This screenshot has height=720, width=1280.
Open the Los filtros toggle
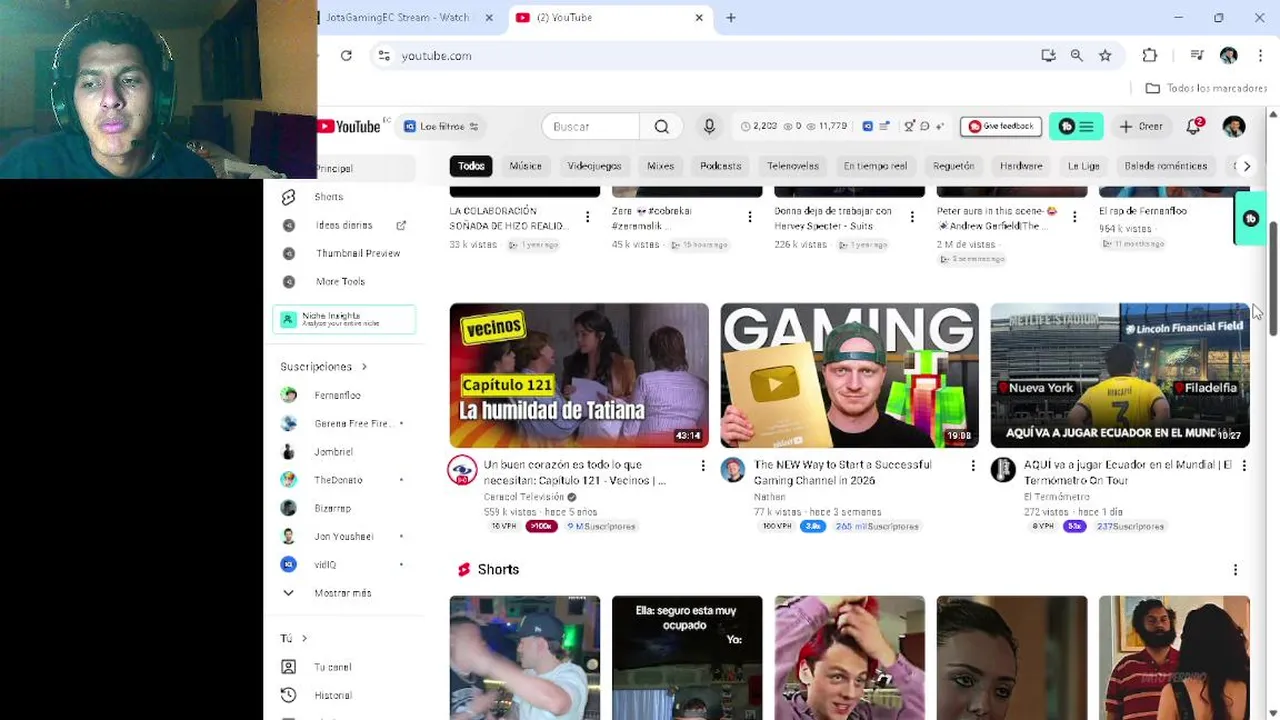pyautogui.click(x=441, y=126)
